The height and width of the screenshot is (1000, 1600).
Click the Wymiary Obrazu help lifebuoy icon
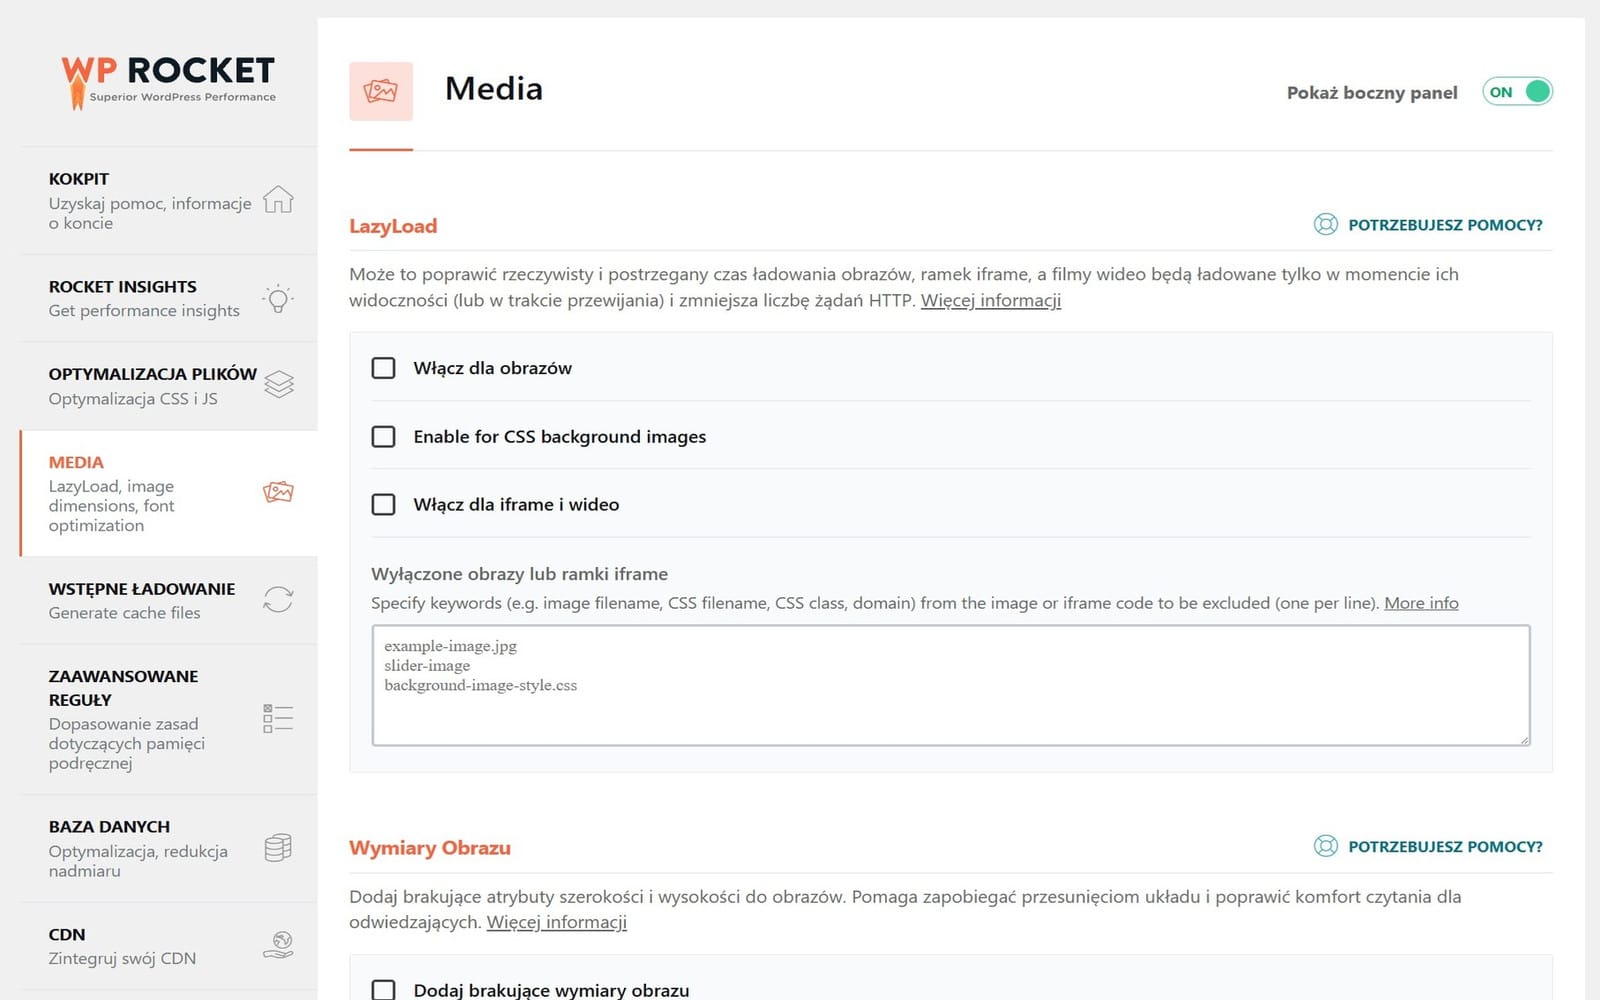pyautogui.click(x=1325, y=846)
